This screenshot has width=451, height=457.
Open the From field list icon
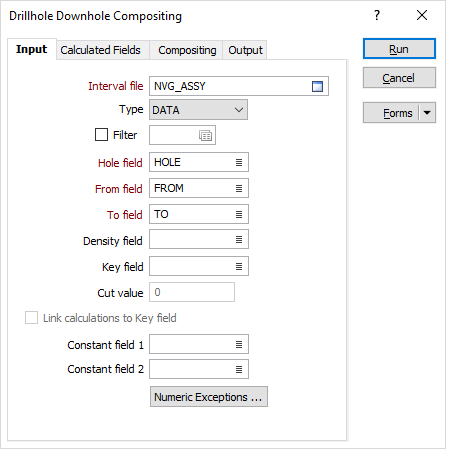click(239, 188)
